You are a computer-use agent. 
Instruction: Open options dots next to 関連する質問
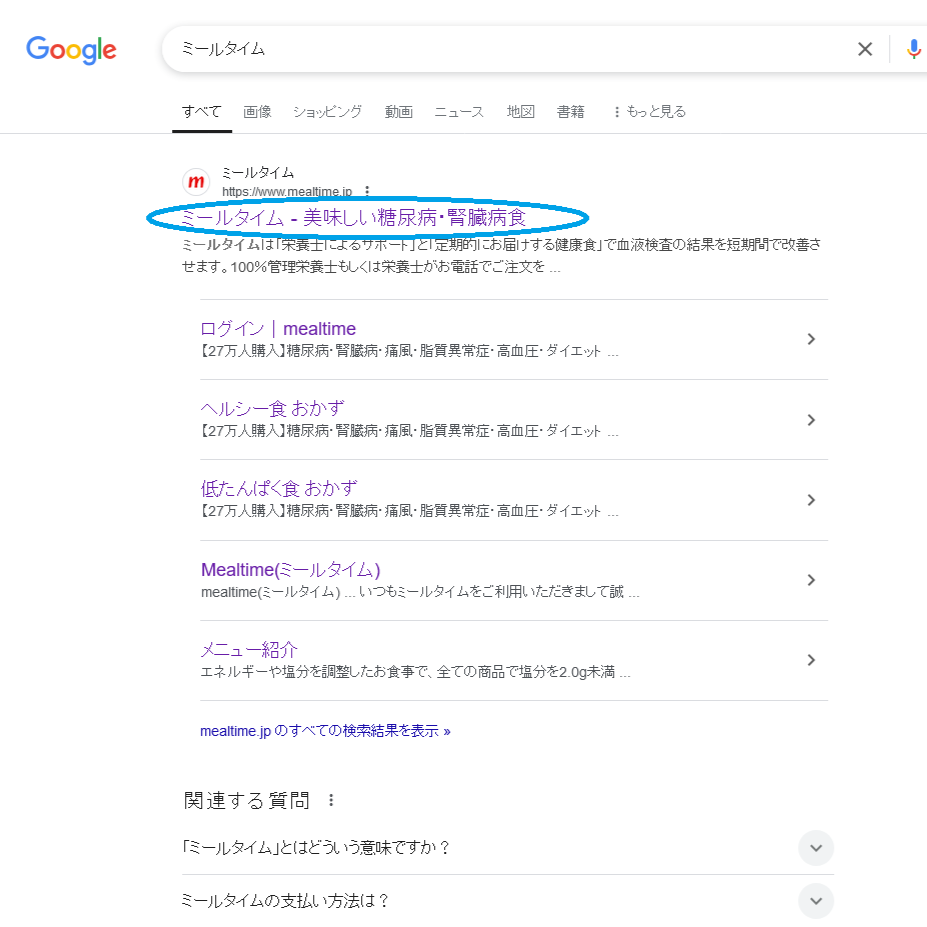tap(332, 800)
